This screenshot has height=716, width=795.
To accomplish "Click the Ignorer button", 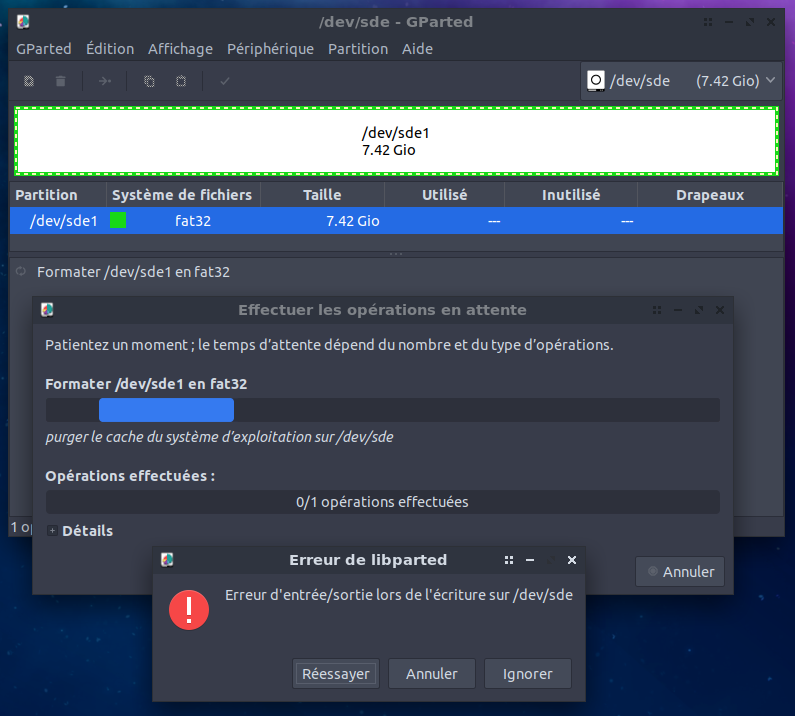I will click(x=528, y=674).
